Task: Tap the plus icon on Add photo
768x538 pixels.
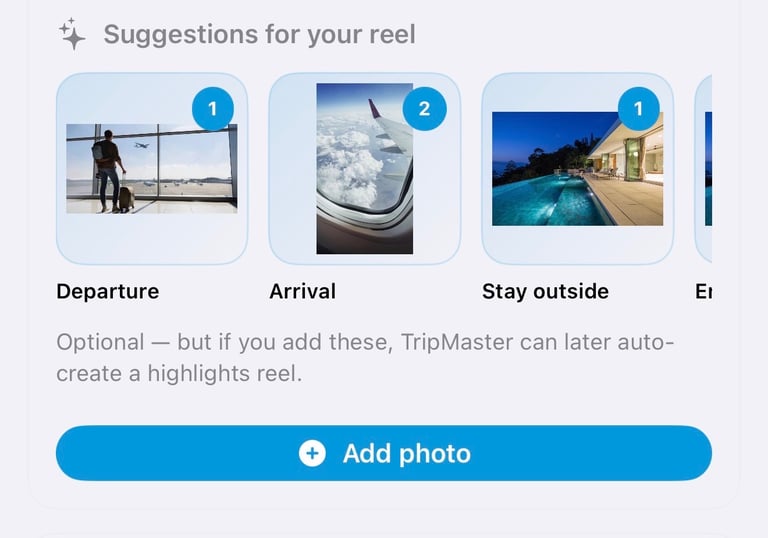Action: 312,453
